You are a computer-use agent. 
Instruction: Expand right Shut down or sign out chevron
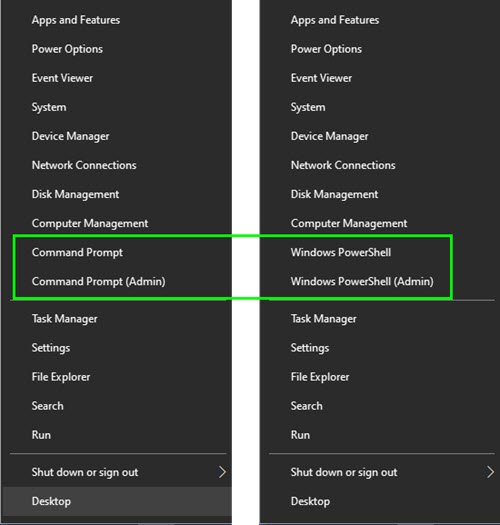490,472
